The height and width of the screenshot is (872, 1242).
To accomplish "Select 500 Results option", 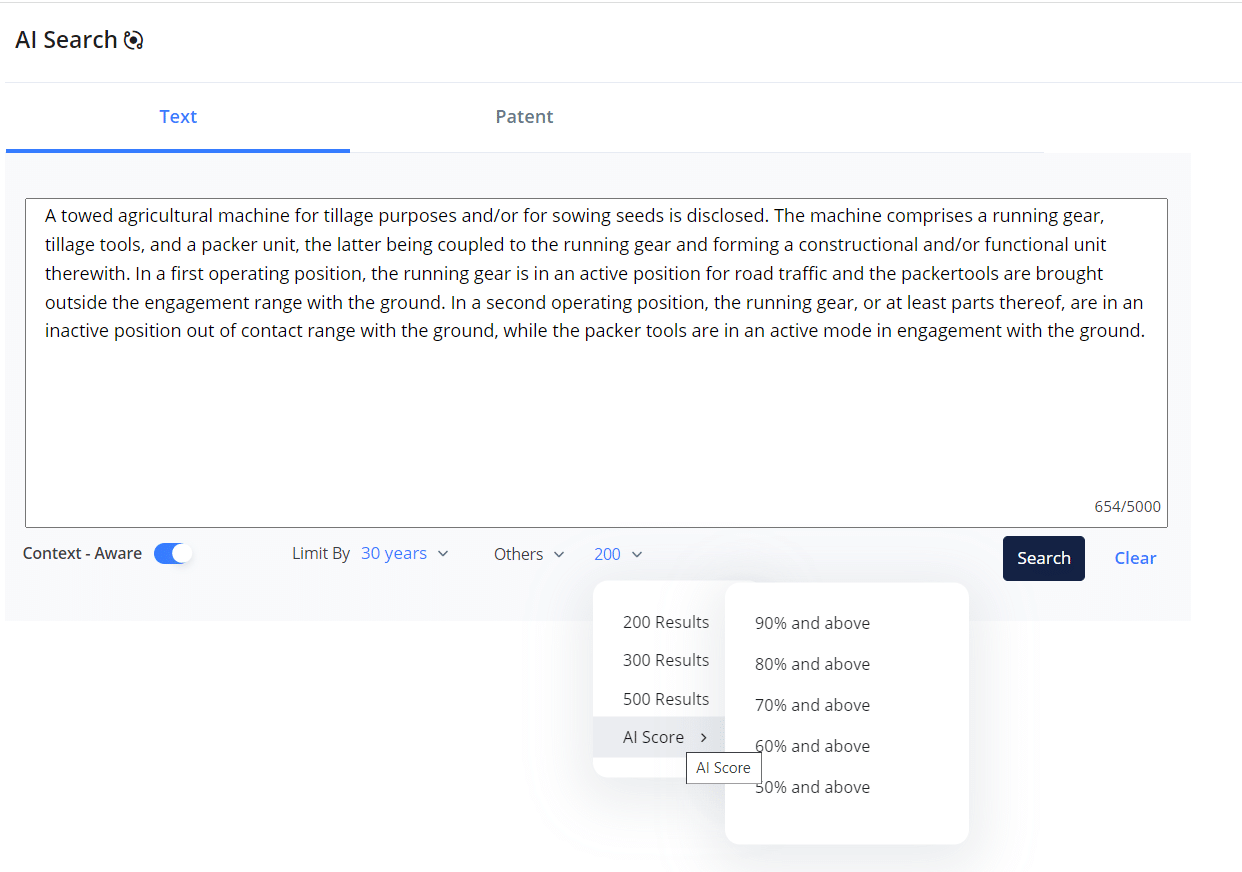I will coord(666,699).
